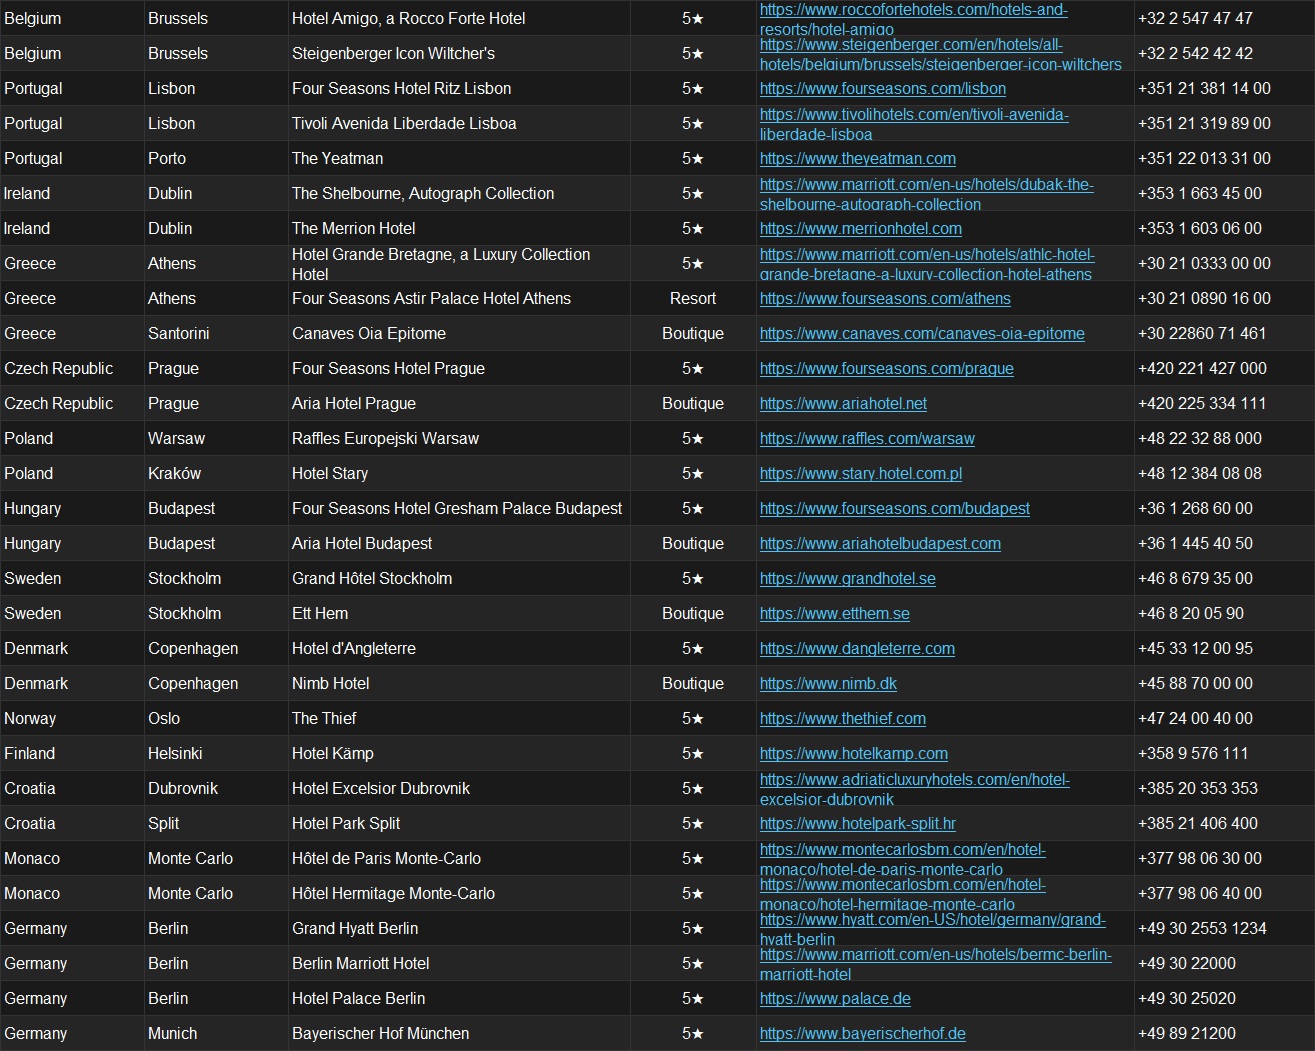Visit the Grand Hyatt Berlin website link
Screen dimensions: 1315x1051
[x=933, y=929]
